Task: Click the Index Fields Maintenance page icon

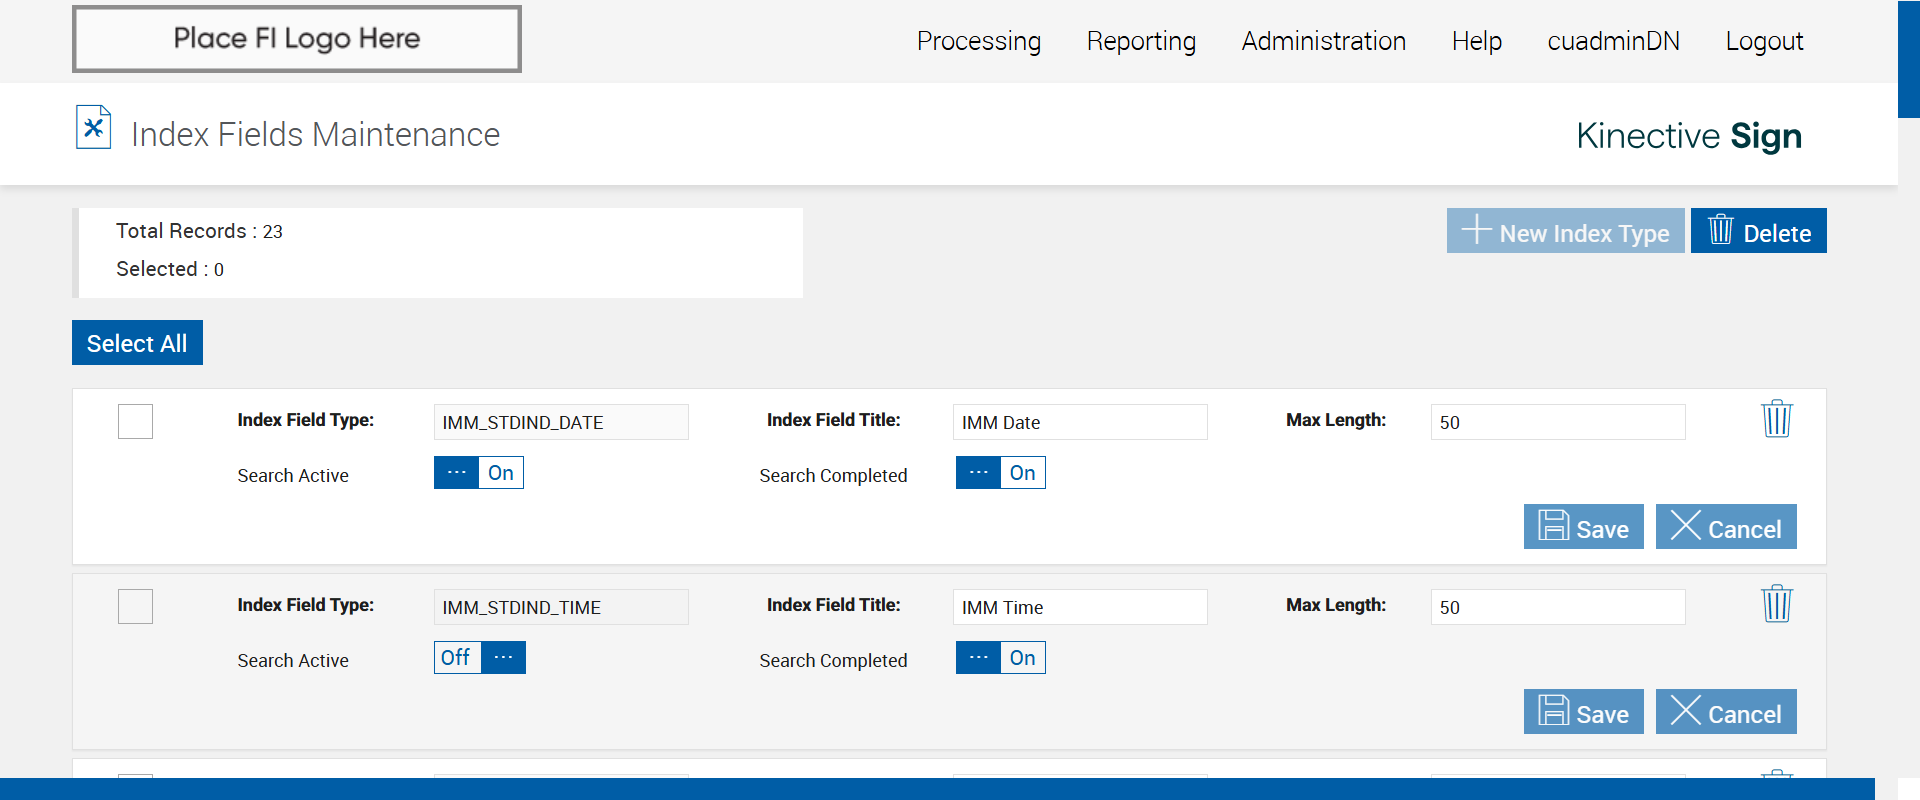Action: 93,128
